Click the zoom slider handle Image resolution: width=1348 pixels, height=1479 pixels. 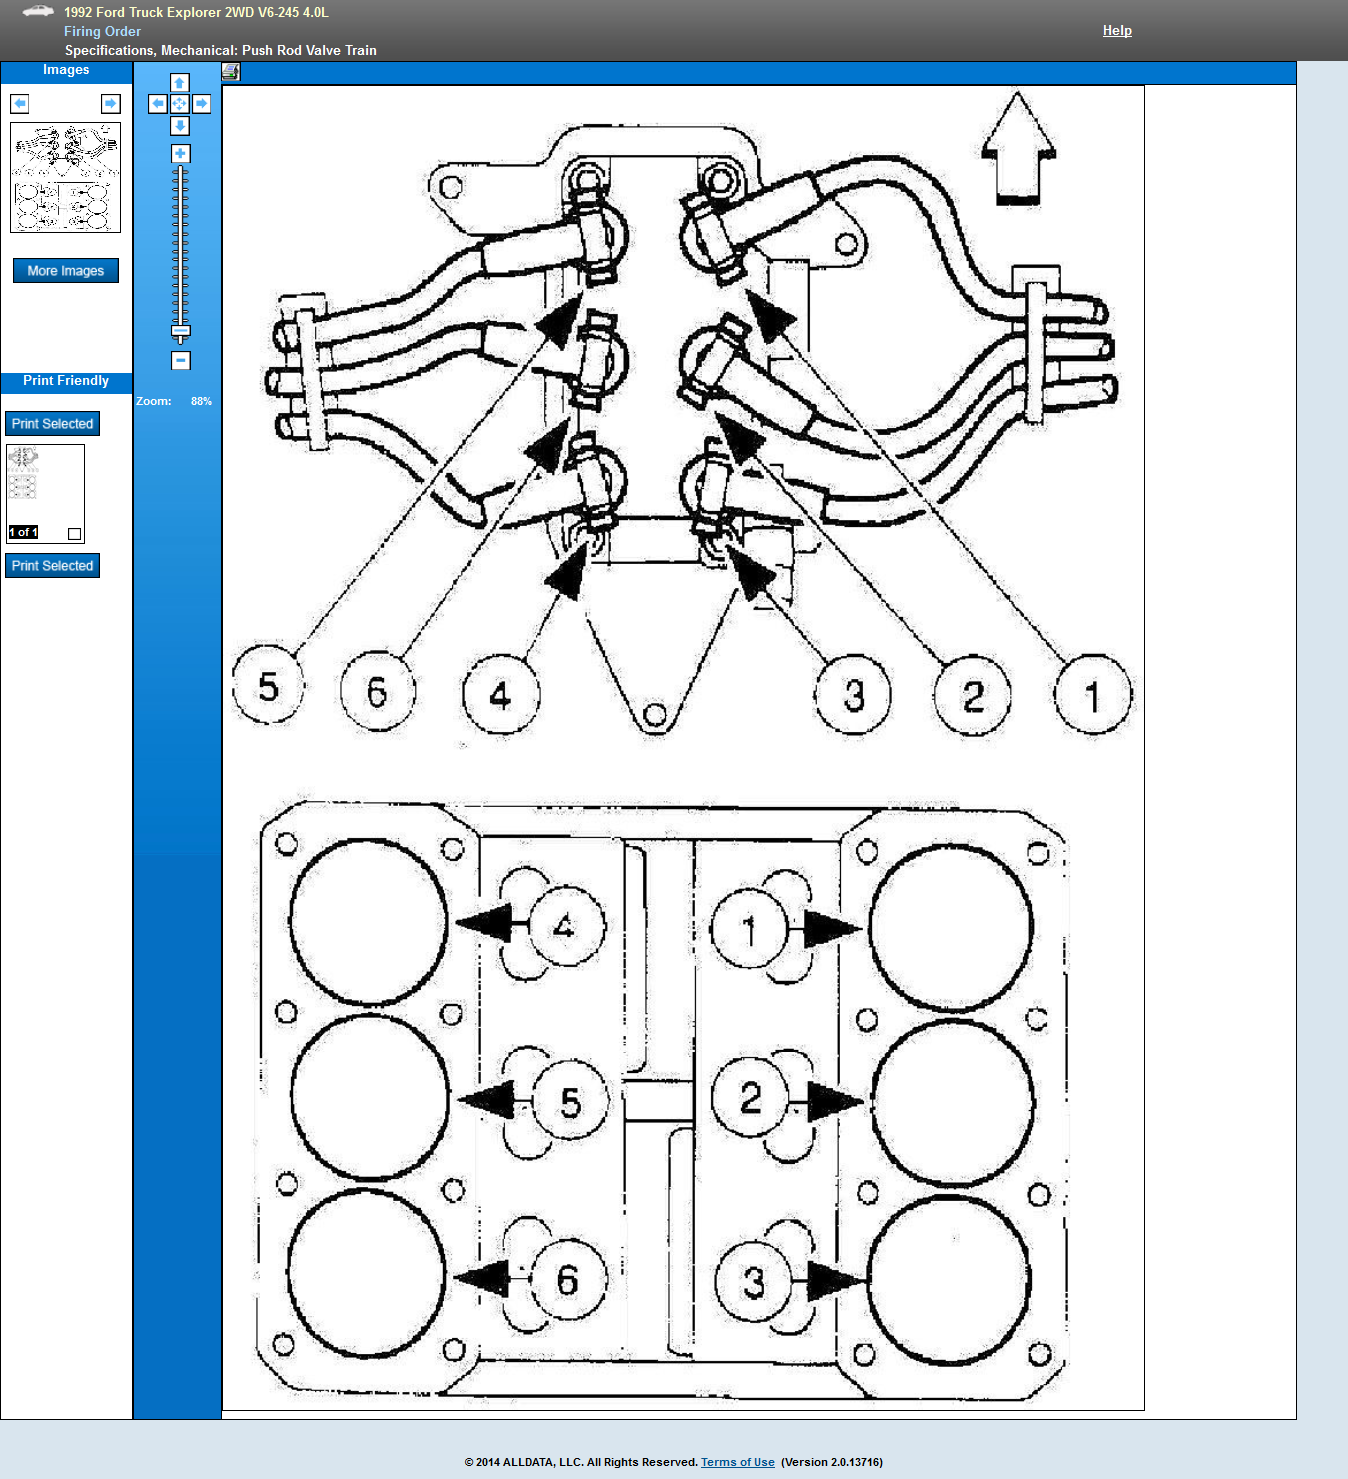(x=181, y=331)
